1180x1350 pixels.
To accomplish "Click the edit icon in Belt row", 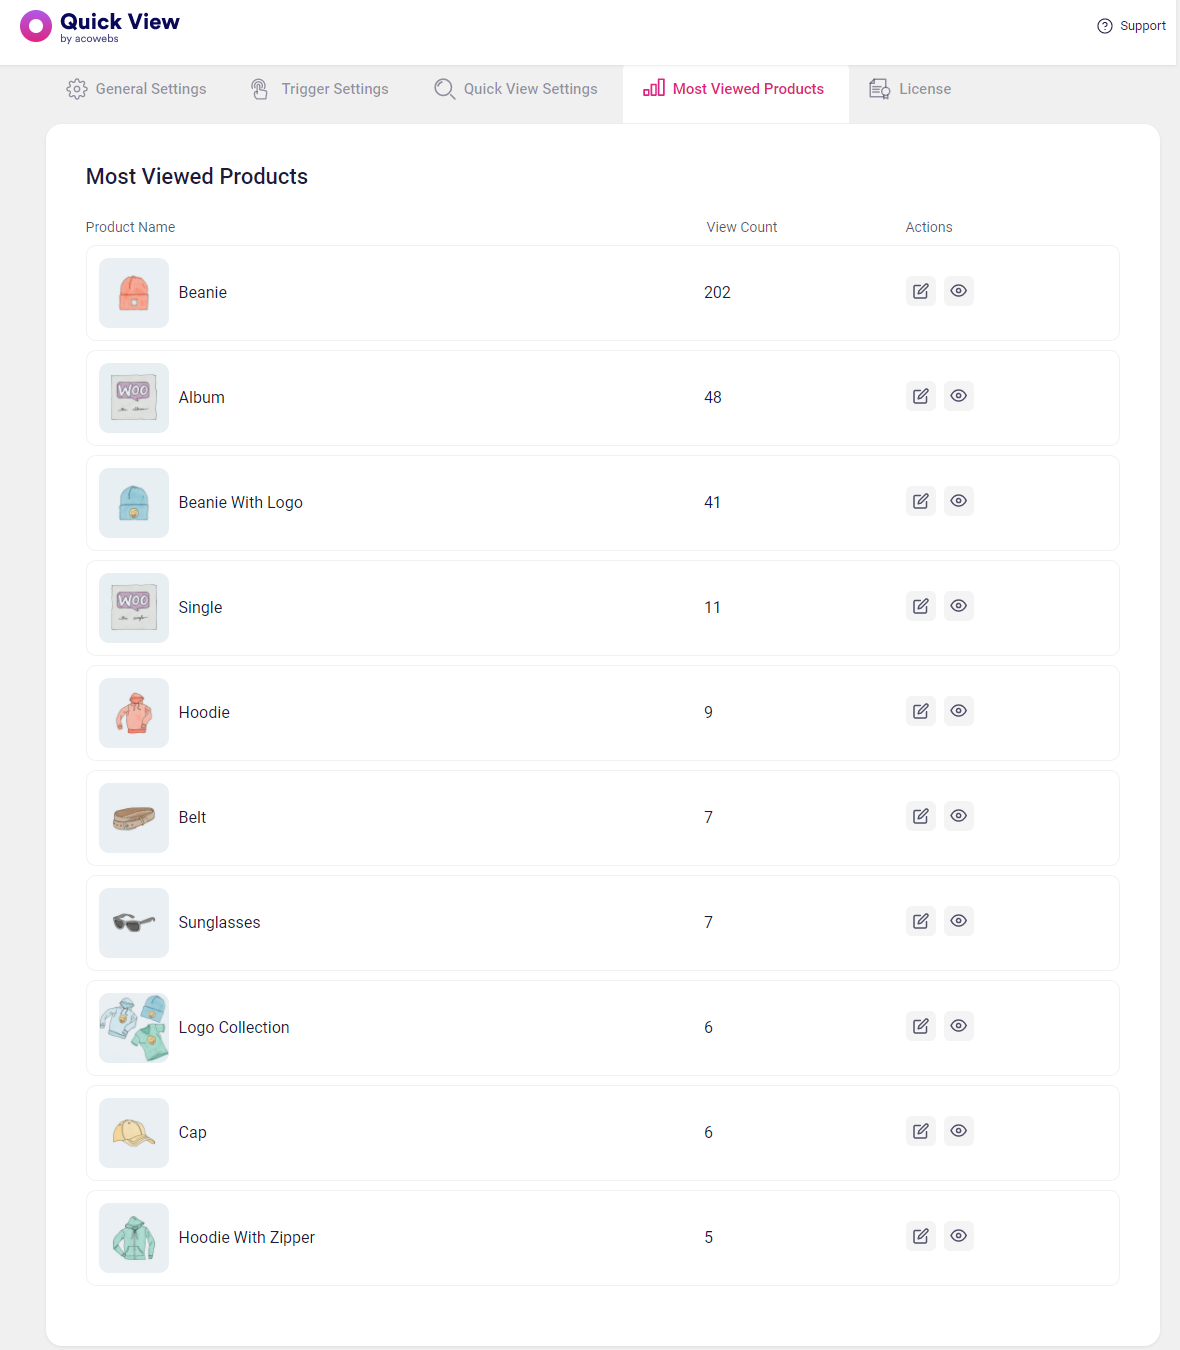I will (x=921, y=816).
